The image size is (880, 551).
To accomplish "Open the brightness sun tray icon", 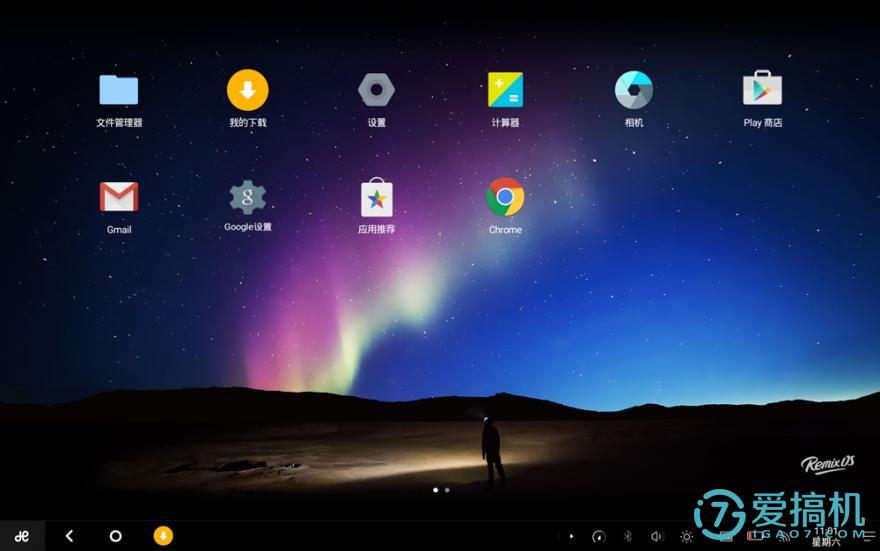I will pos(686,537).
